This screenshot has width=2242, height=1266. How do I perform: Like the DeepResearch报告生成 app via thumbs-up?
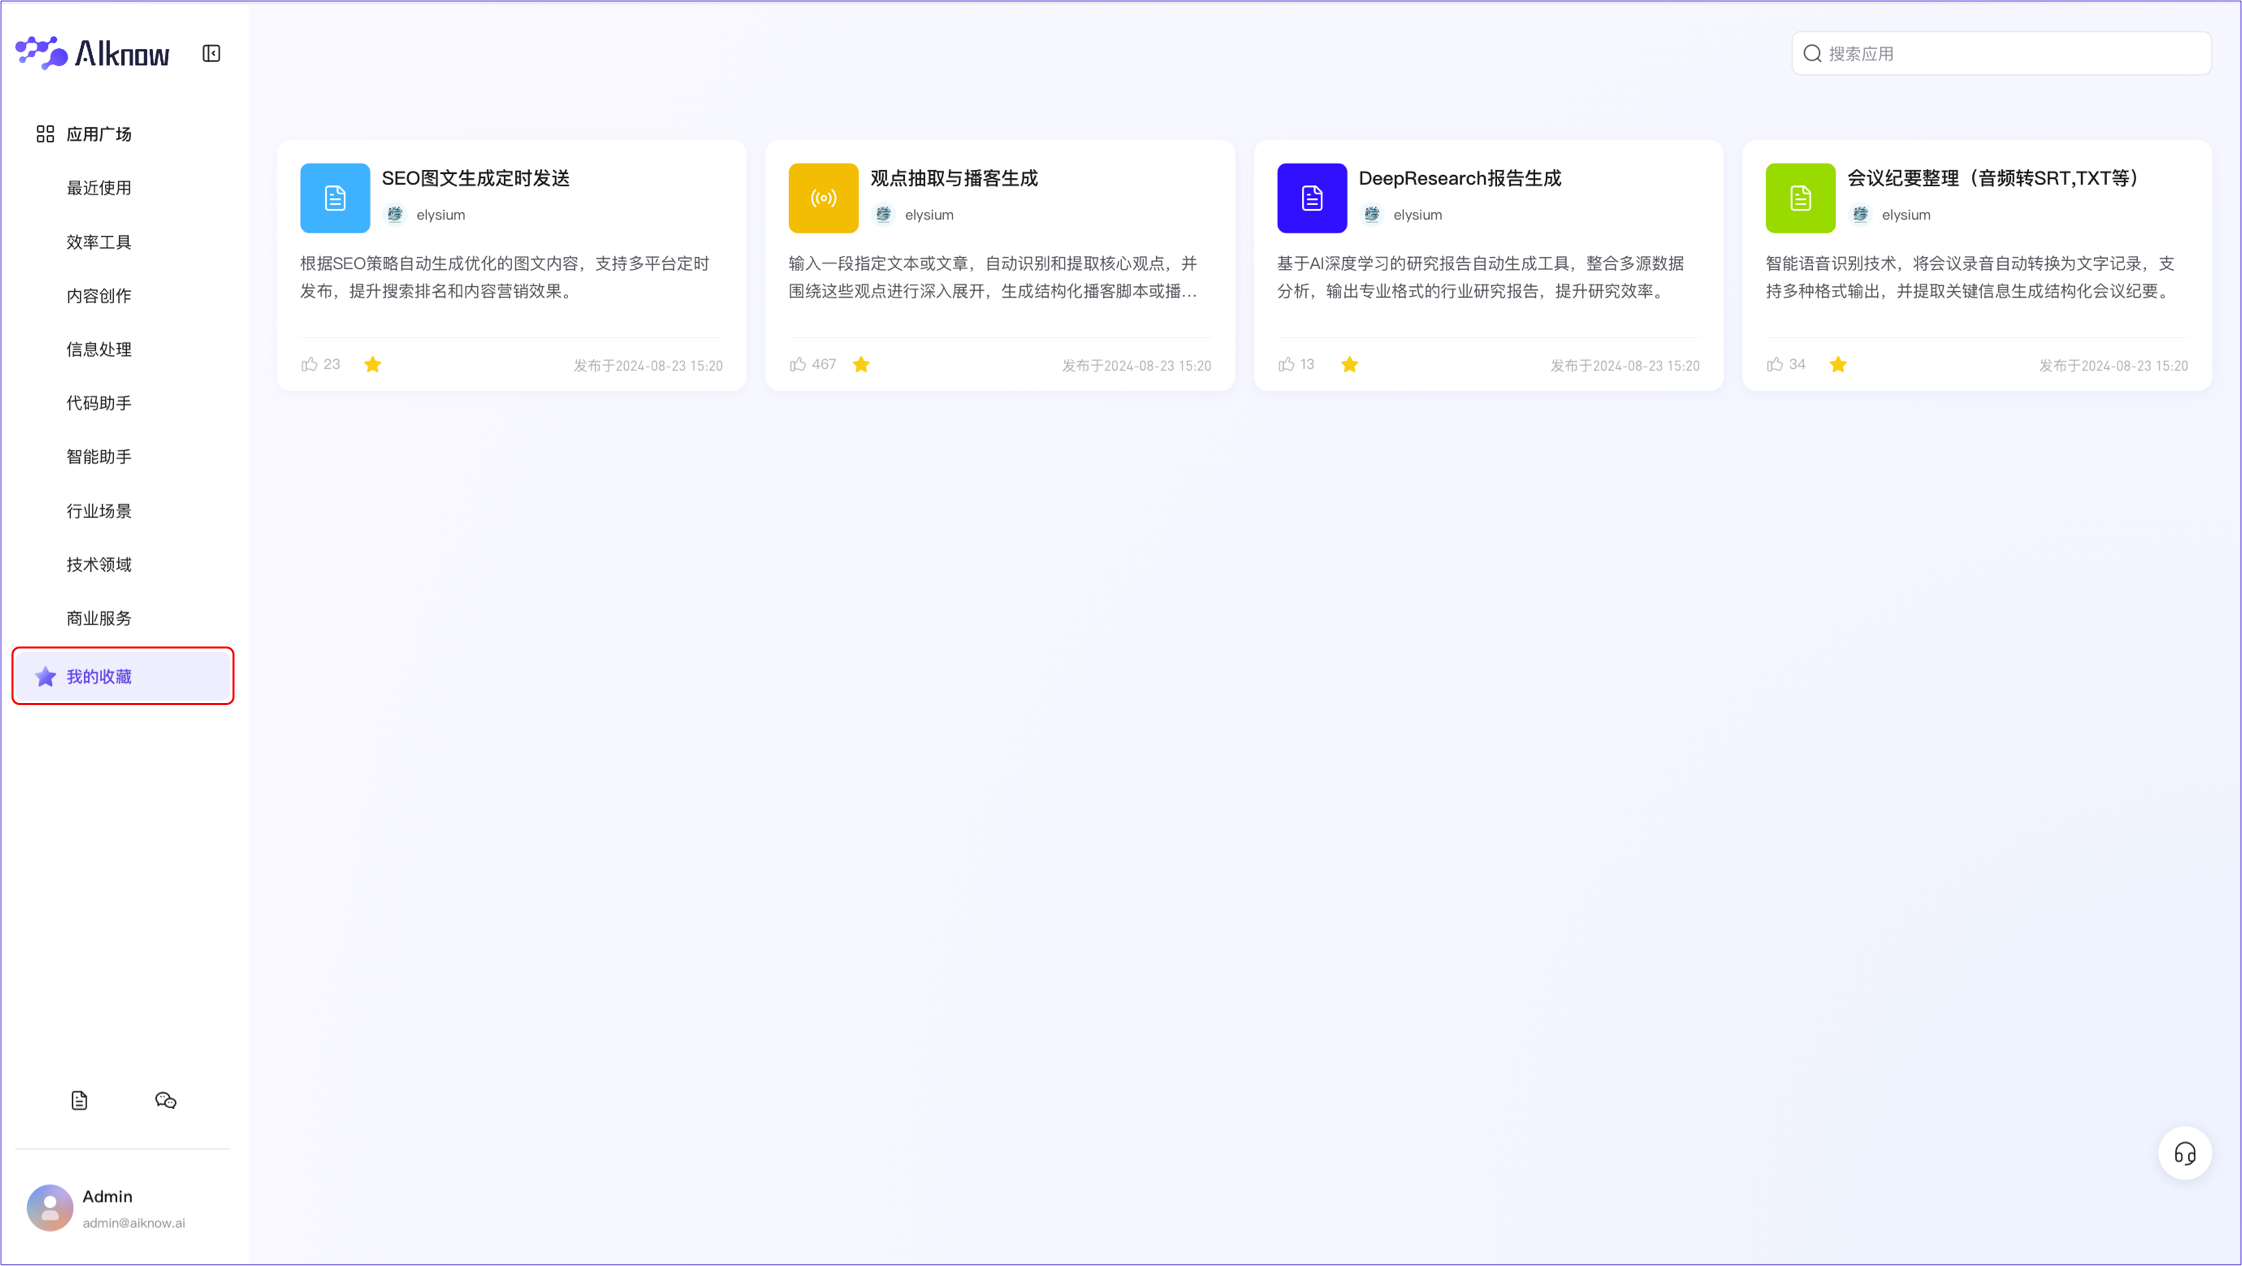point(1288,364)
